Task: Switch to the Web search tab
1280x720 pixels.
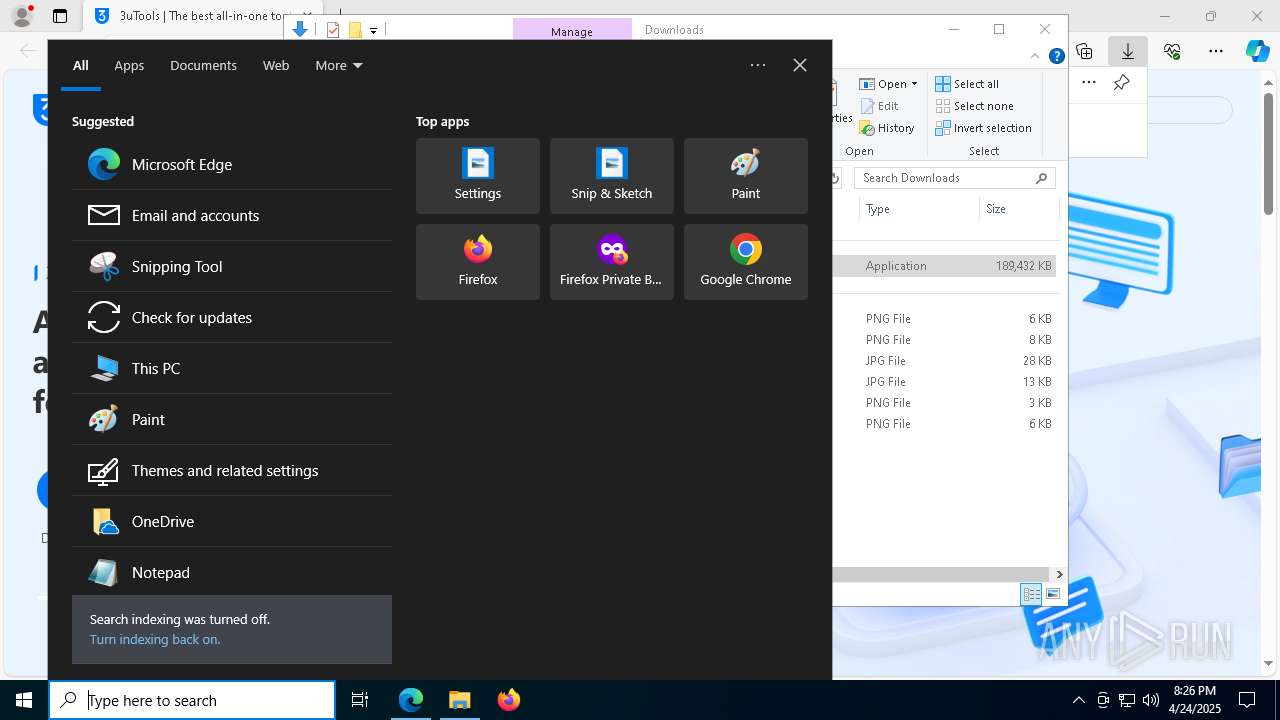Action: tap(276, 65)
